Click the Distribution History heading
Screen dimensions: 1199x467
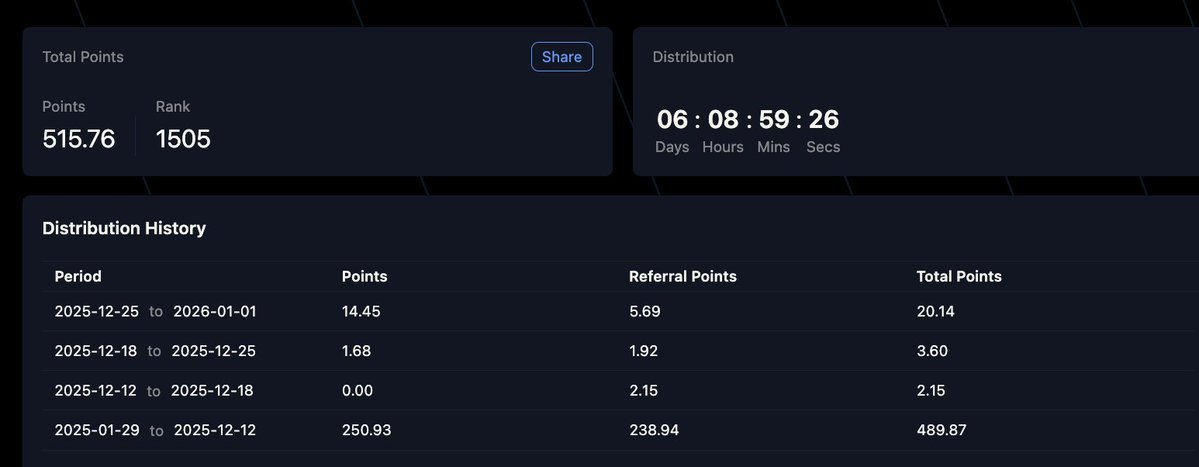pyautogui.click(x=124, y=228)
